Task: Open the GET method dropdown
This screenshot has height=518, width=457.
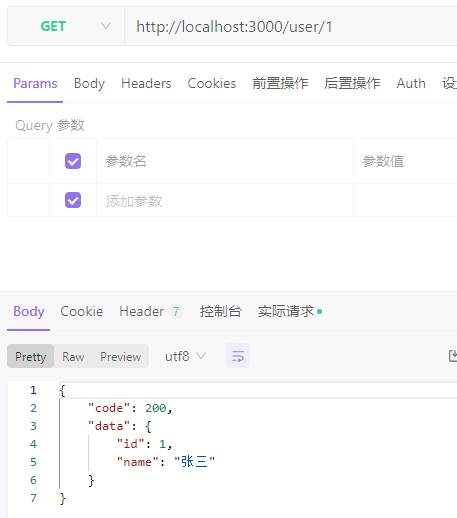Action: (66, 26)
